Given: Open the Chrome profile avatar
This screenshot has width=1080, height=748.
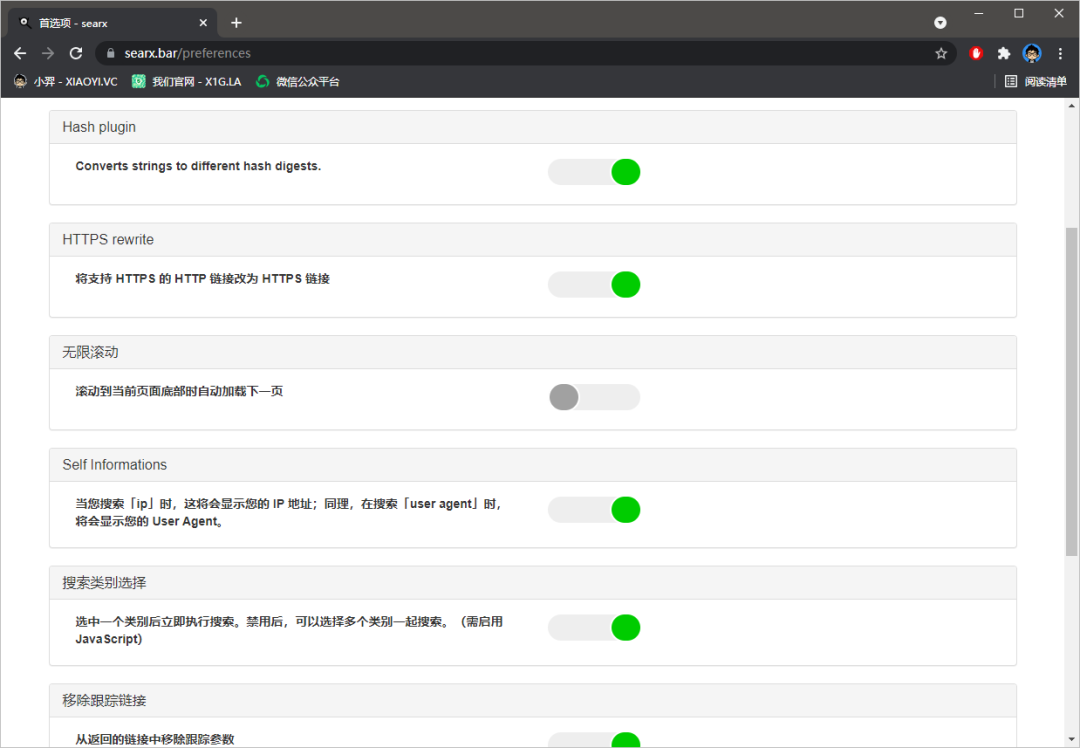Looking at the screenshot, I should pos(1032,53).
